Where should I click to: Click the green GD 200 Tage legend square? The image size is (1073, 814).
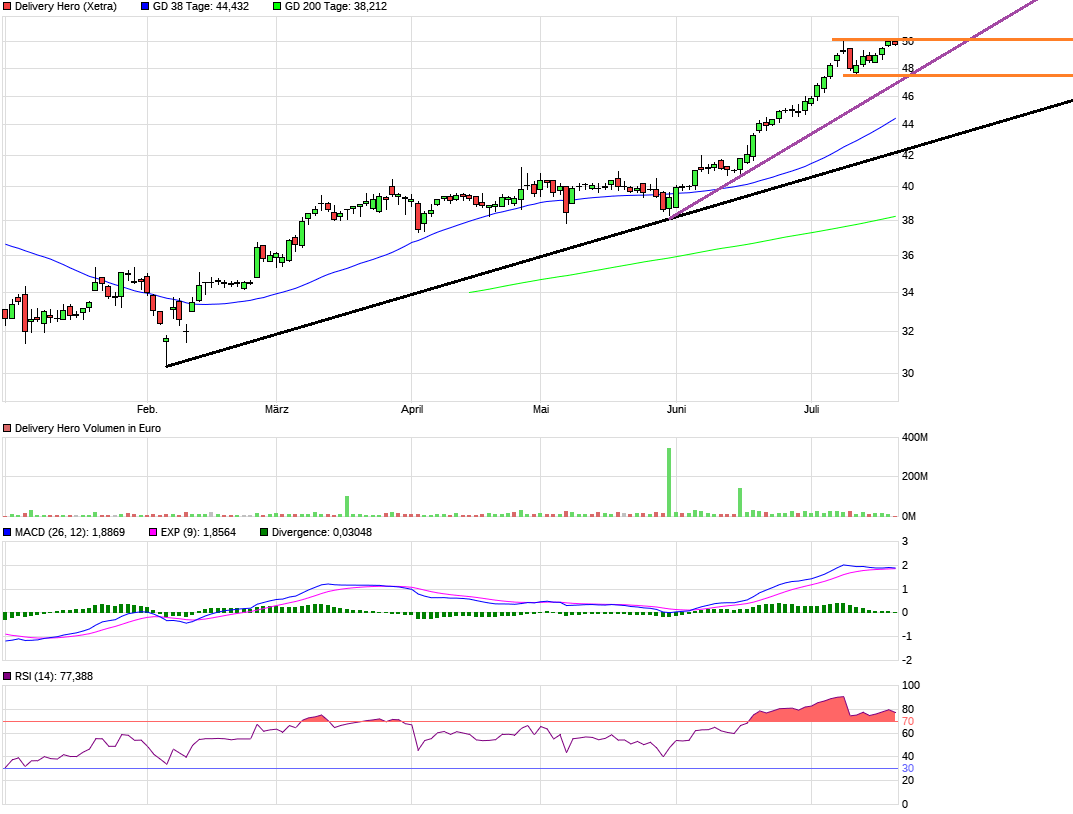click(277, 6)
